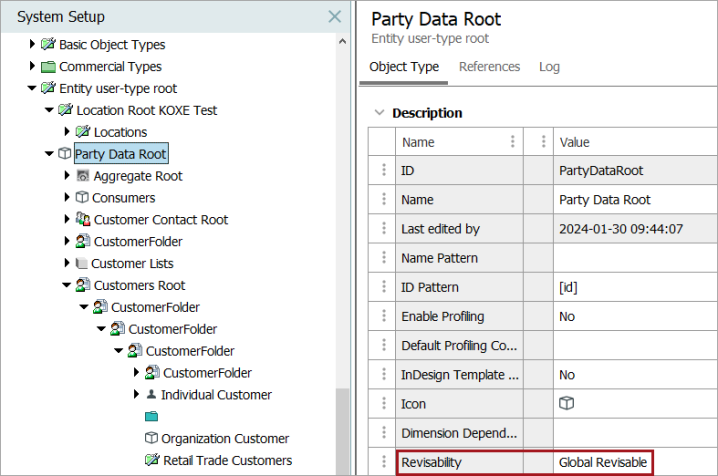Open Name column header options menu
Viewport: 718px width, 476px height.
coord(512,141)
